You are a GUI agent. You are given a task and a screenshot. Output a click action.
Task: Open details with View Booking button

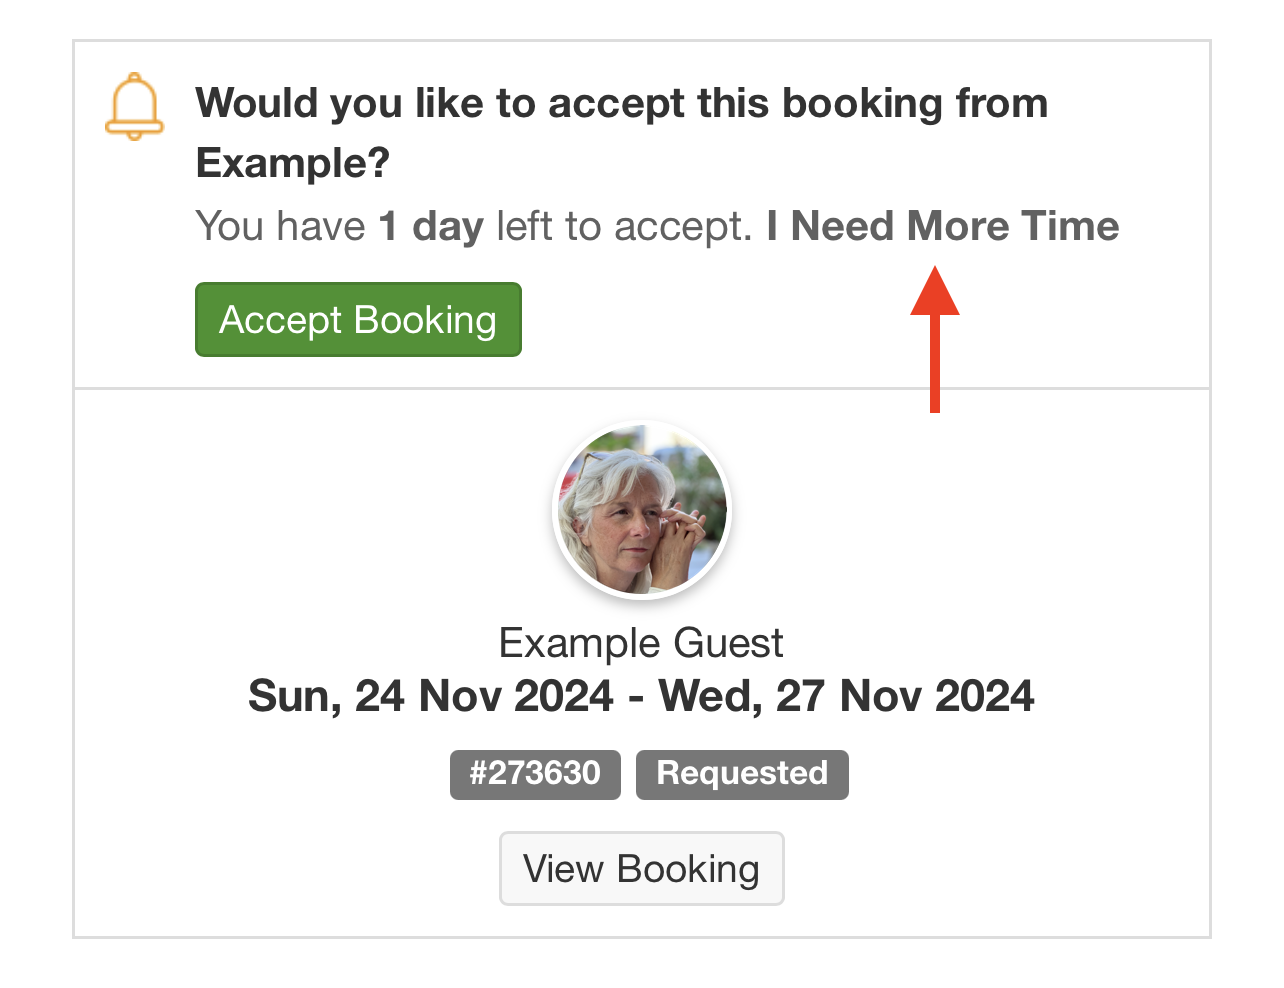pyautogui.click(x=642, y=869)
